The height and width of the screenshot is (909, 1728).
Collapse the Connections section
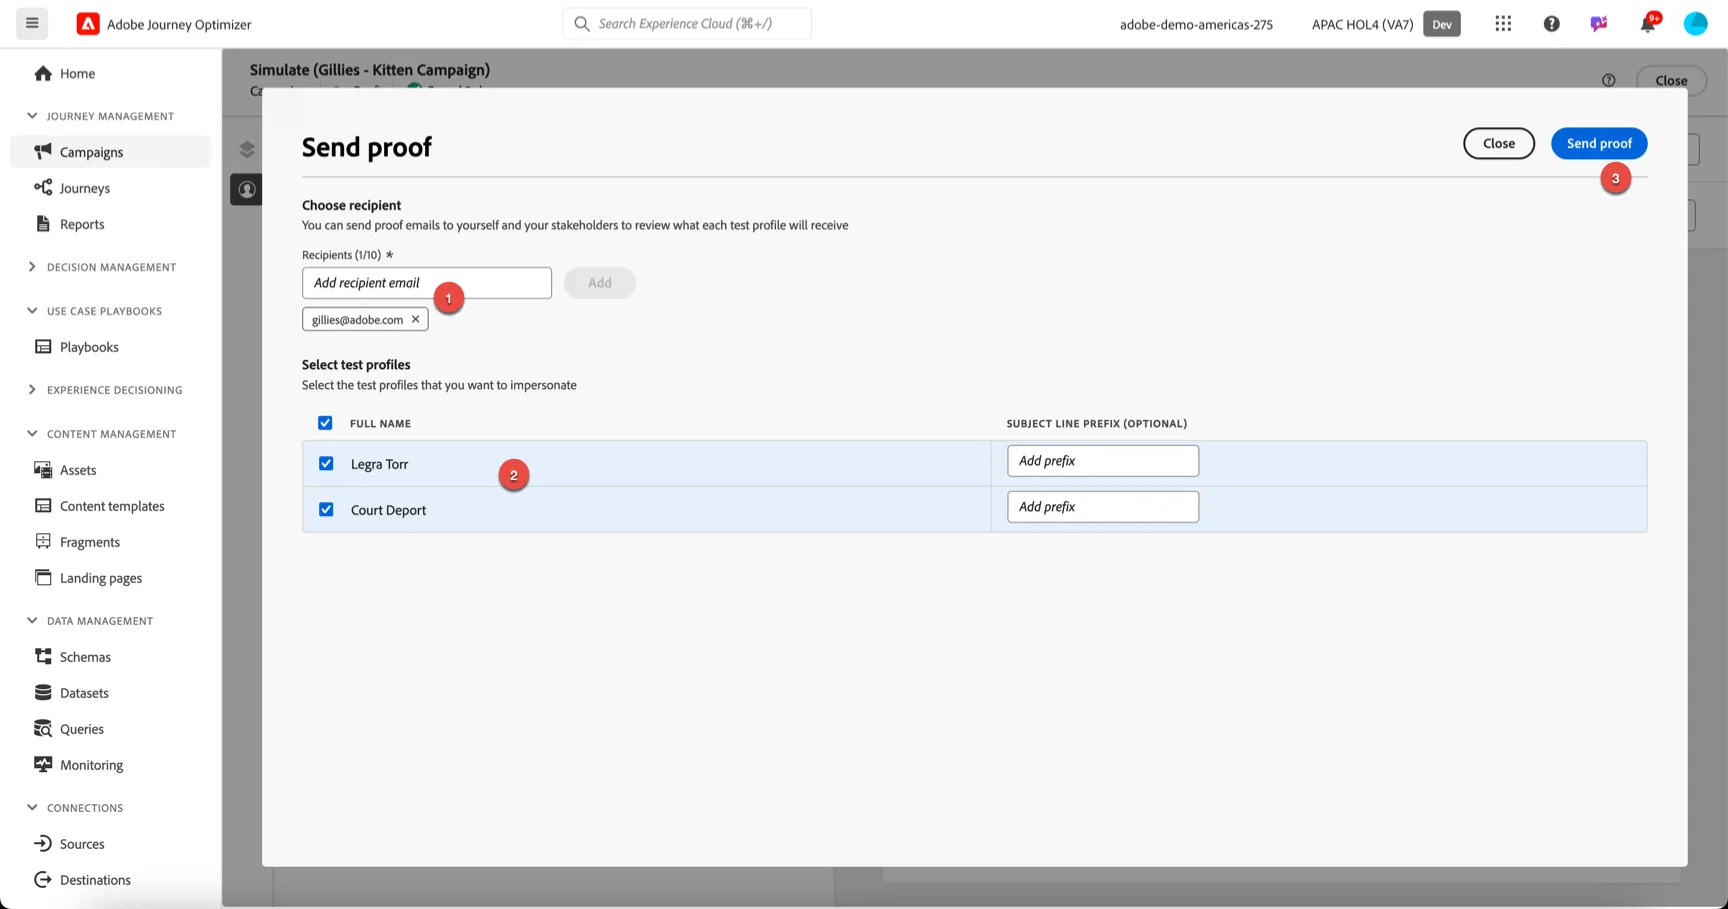32,808
